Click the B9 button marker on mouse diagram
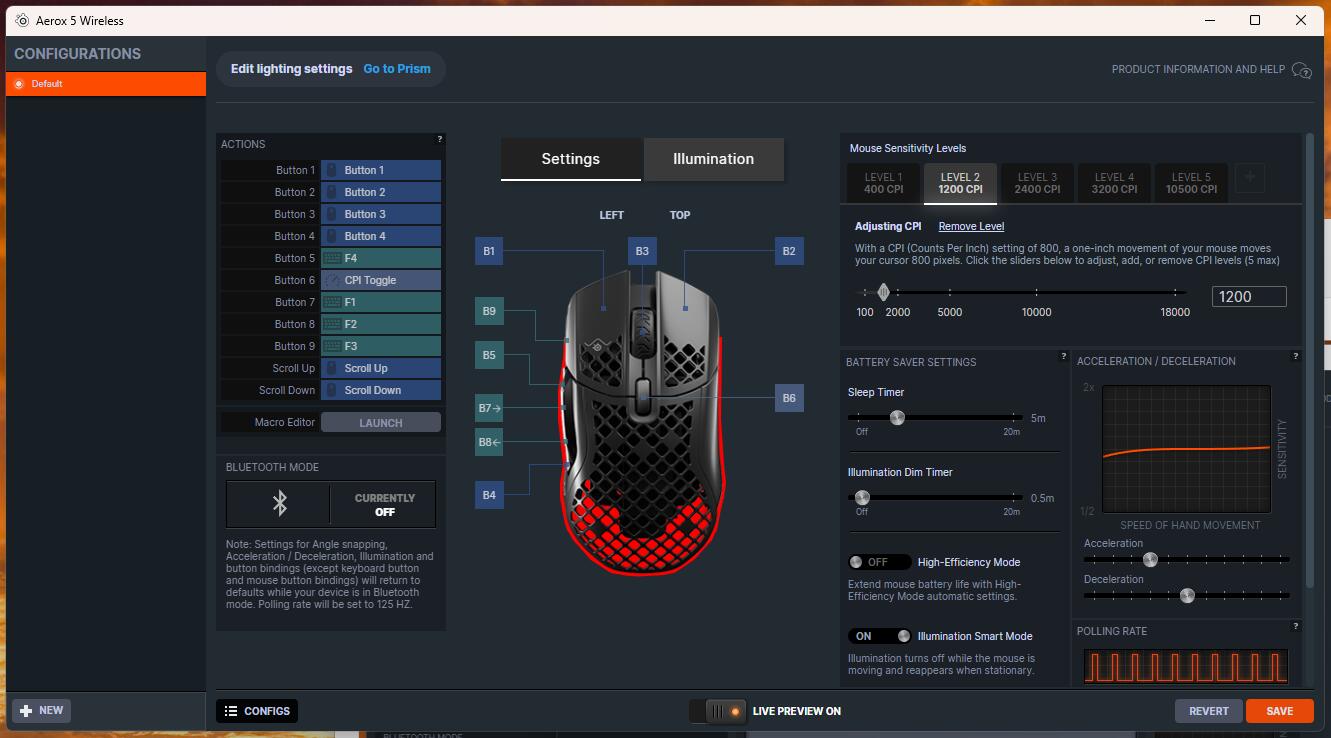1331x738 pixels. 489,311
